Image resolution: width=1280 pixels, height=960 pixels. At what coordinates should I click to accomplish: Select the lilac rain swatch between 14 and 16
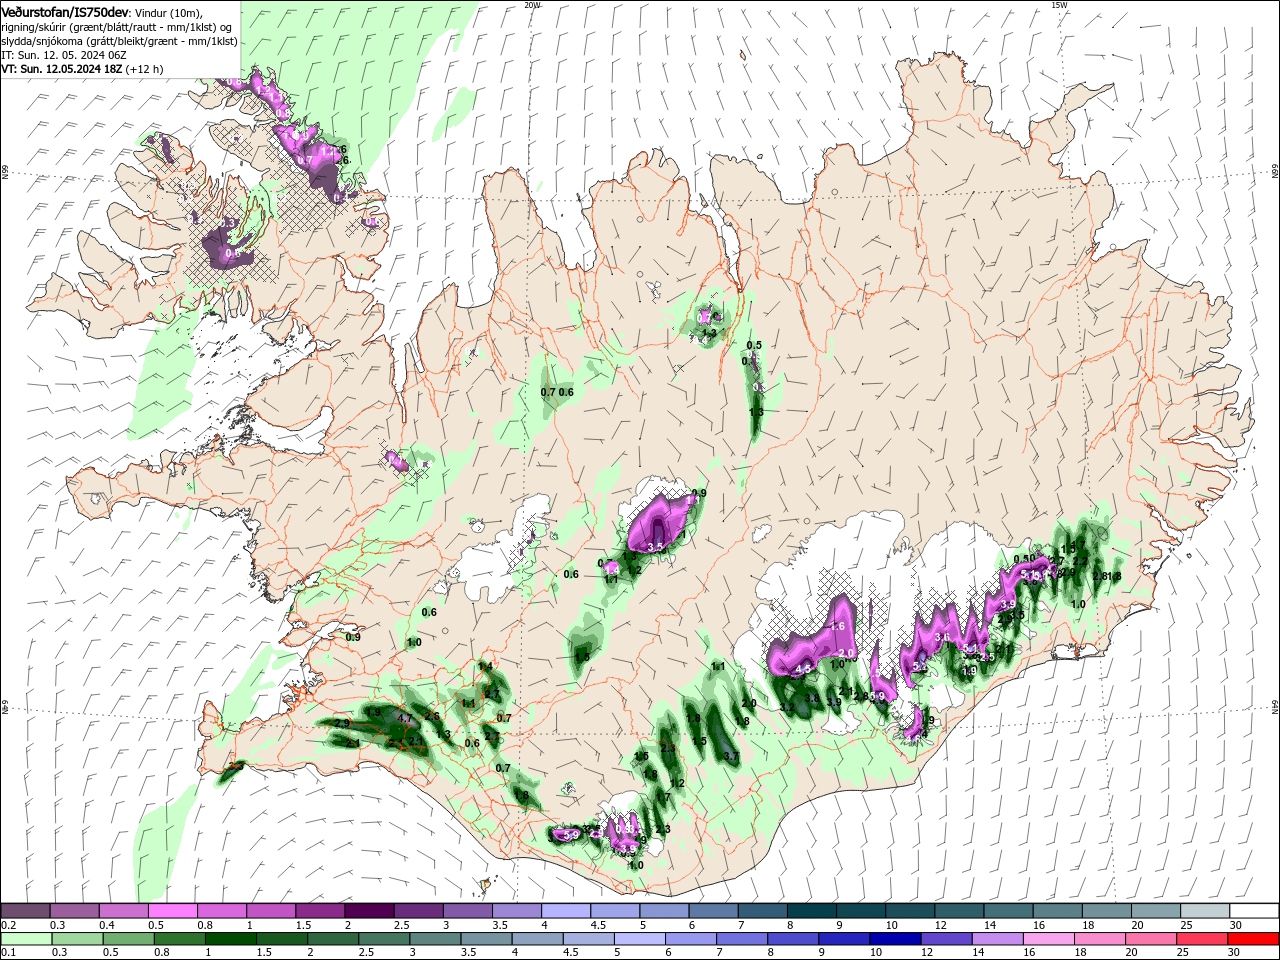coord(997,938)
